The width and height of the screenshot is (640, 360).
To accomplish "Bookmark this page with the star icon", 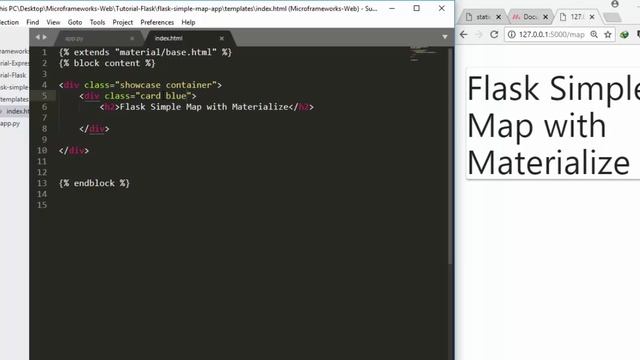I will [x=608, y=35].
